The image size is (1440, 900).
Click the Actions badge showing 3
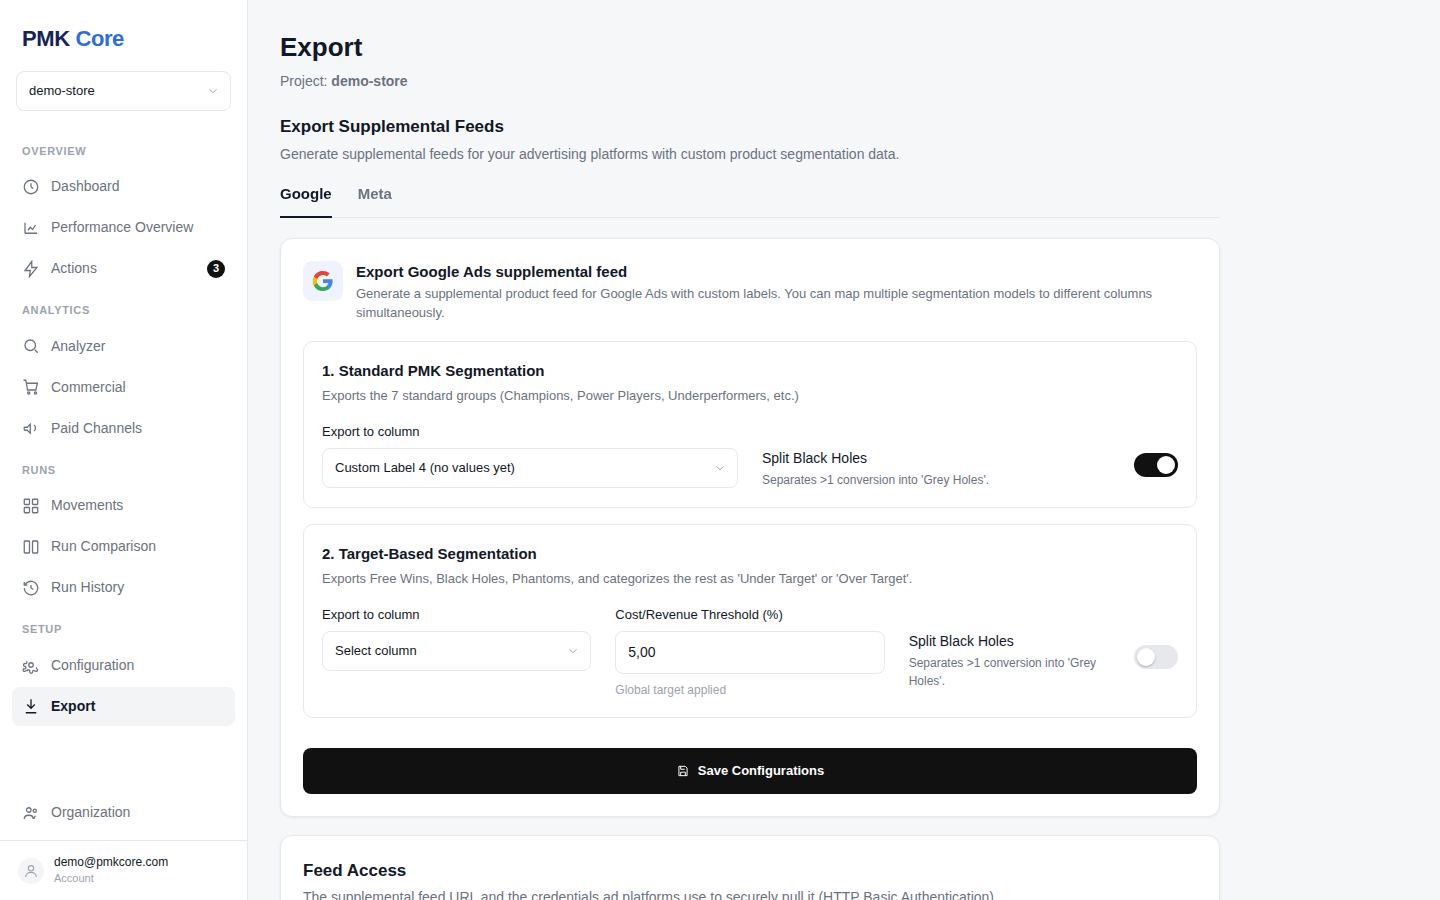tap(216, 269)
